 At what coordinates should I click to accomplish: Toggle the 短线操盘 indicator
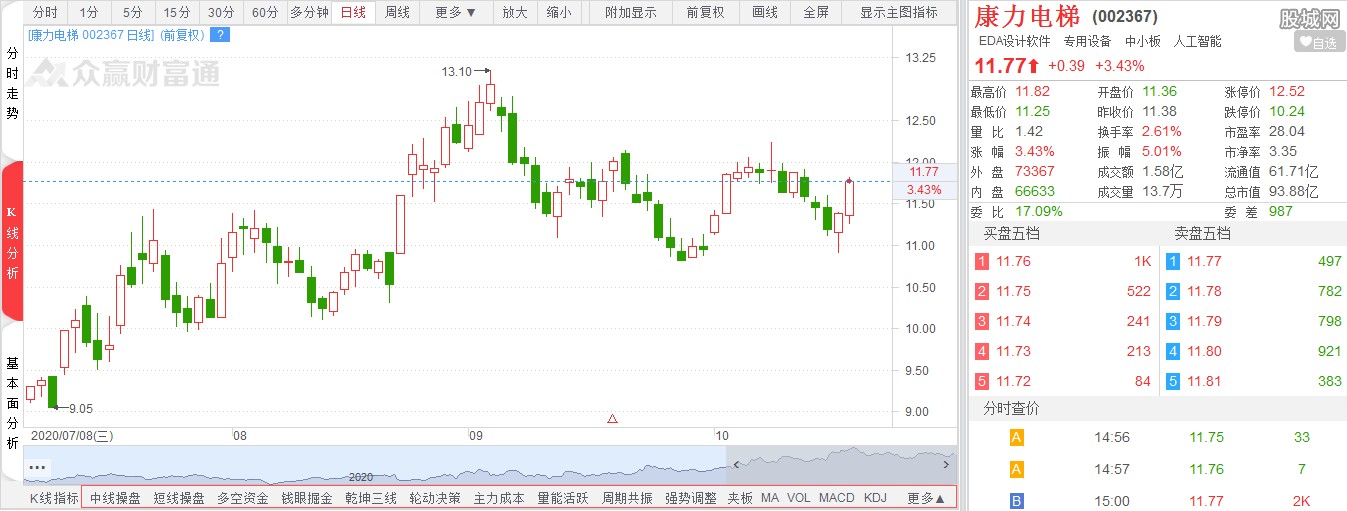pyautogui.click(x=179, y=498)
